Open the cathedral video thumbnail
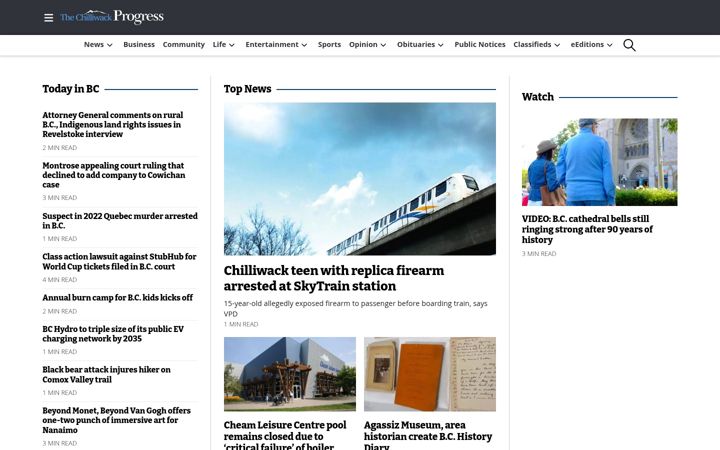The height and width of the screenshot is (450, 720). tap(599, 162)
